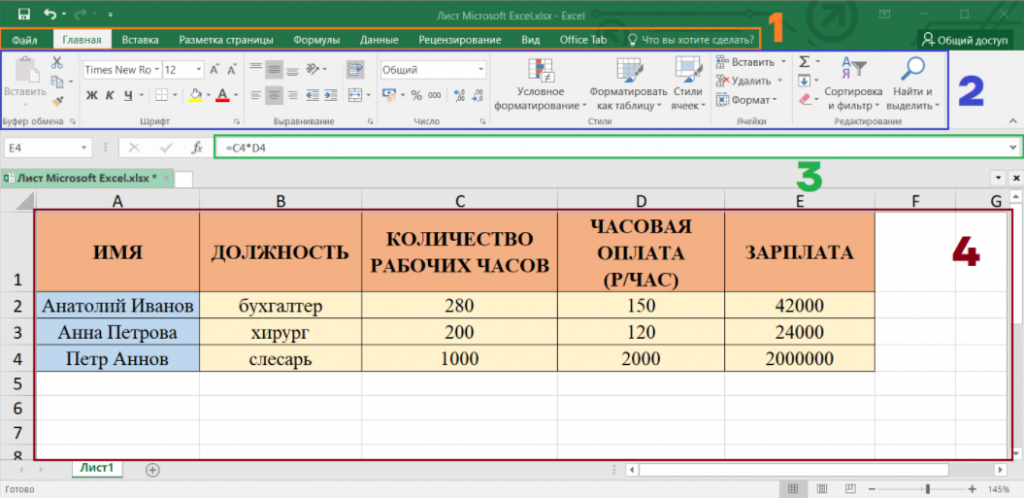Screen dimensions: 1024x498
Task: Click cell with value 2000000
Action: coord(799,358)
